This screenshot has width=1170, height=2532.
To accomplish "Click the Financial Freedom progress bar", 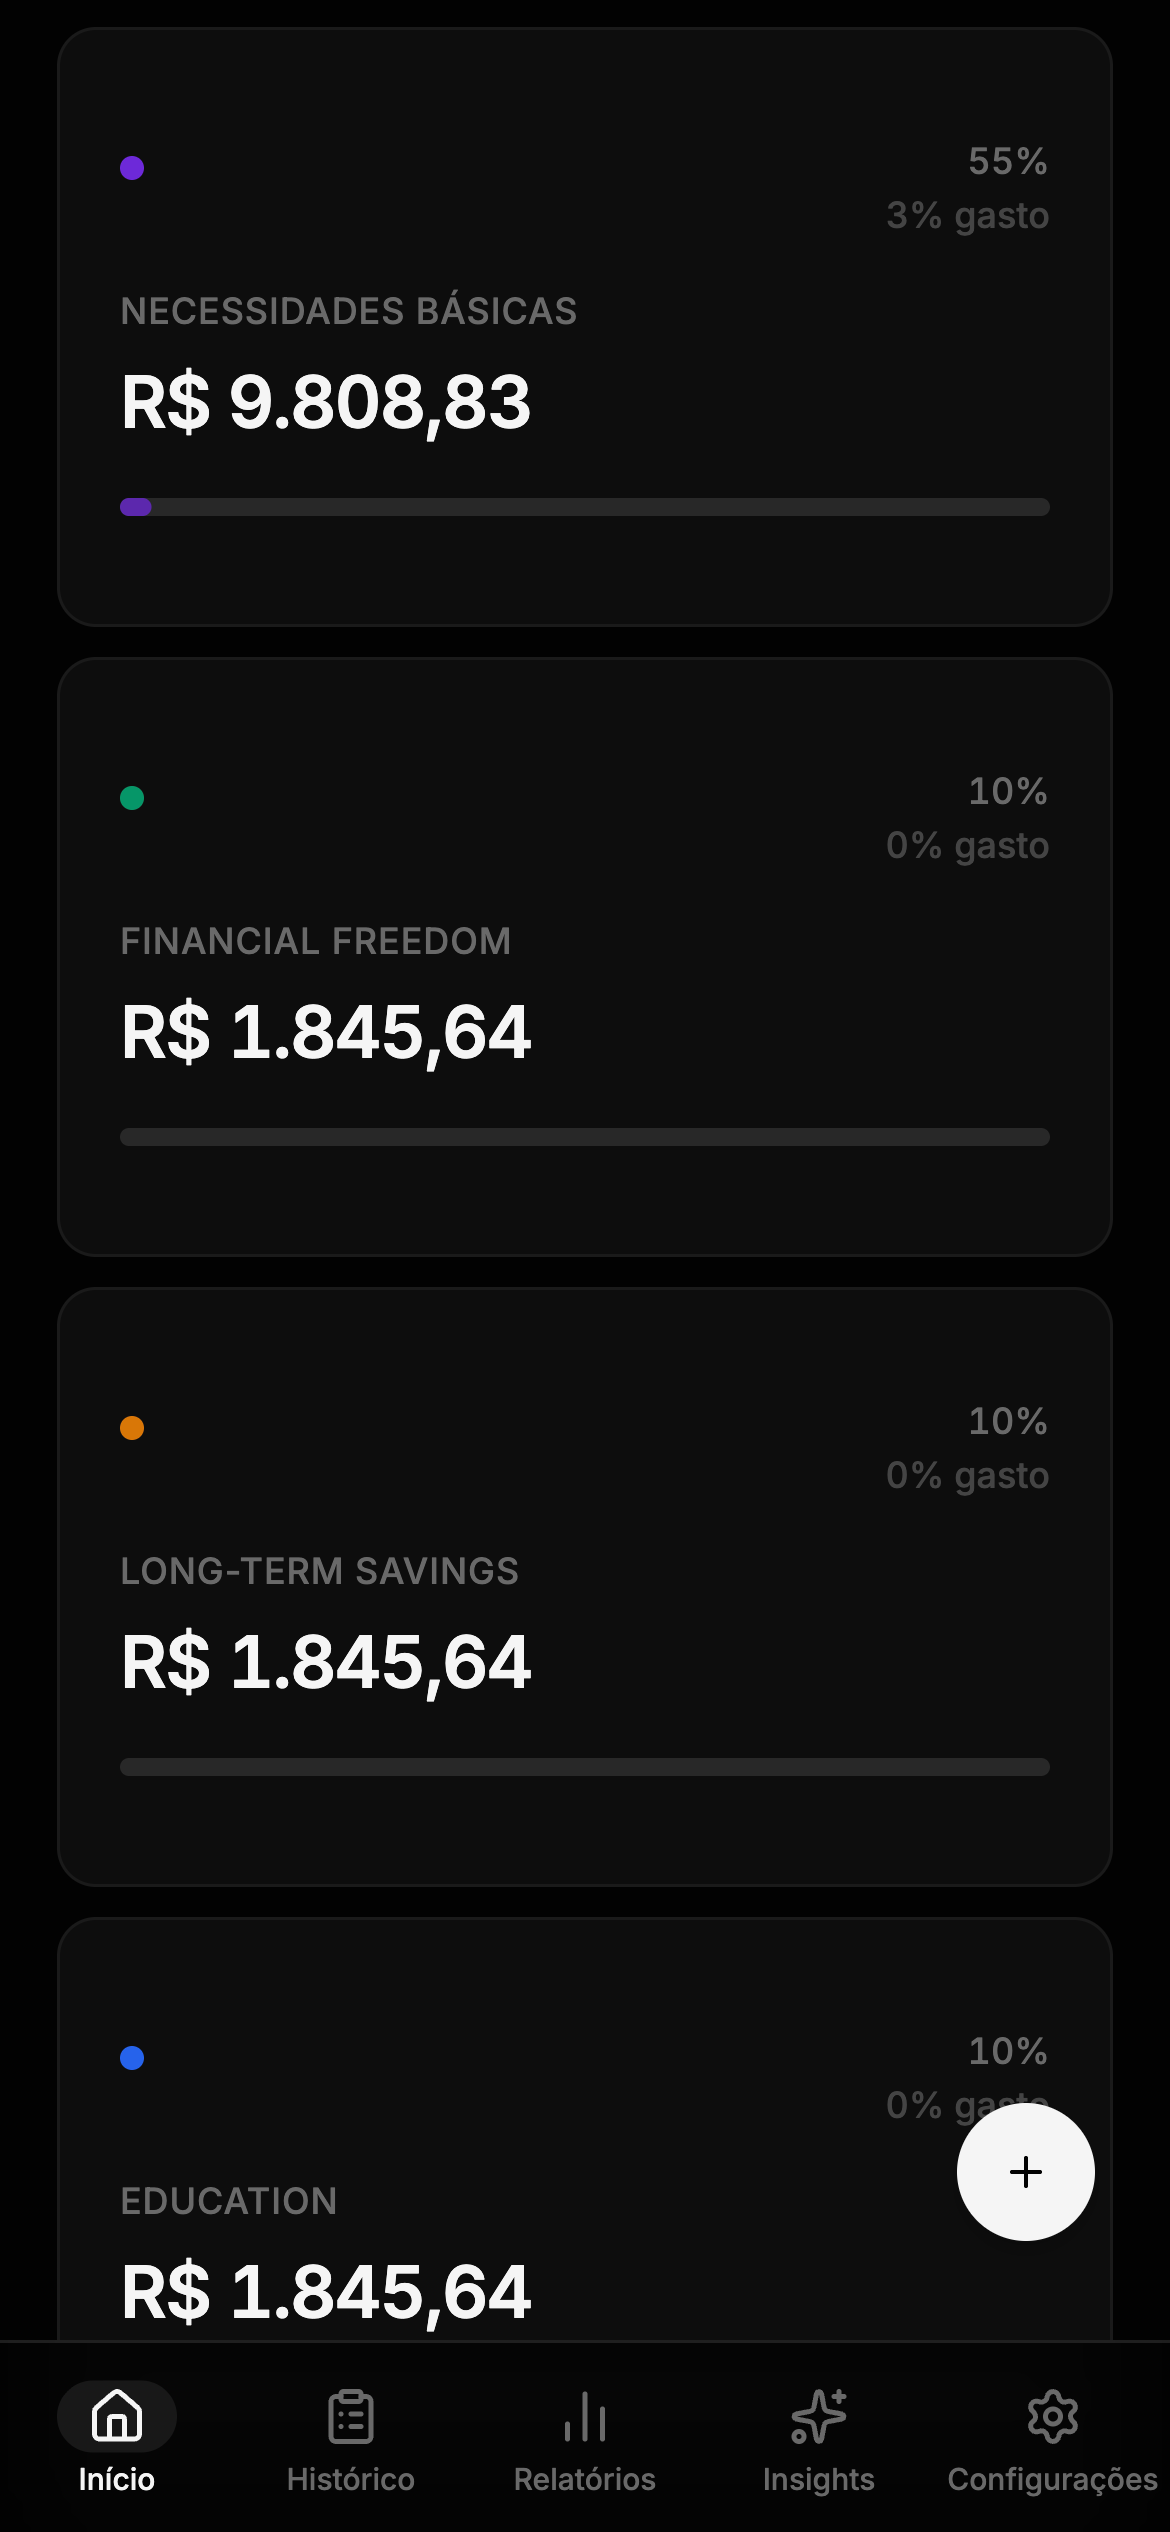I will 585,1137.
